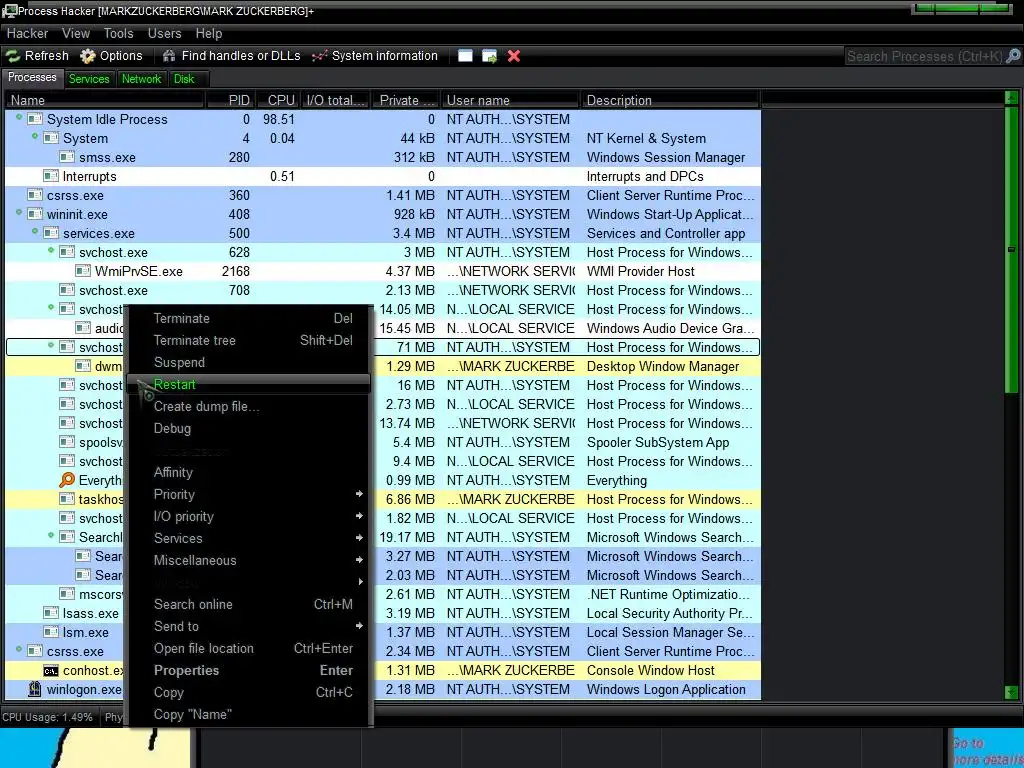This screenshot has height=768, width=1024.
Task: Open the Help menu
Action: click(x=208, y=33)
